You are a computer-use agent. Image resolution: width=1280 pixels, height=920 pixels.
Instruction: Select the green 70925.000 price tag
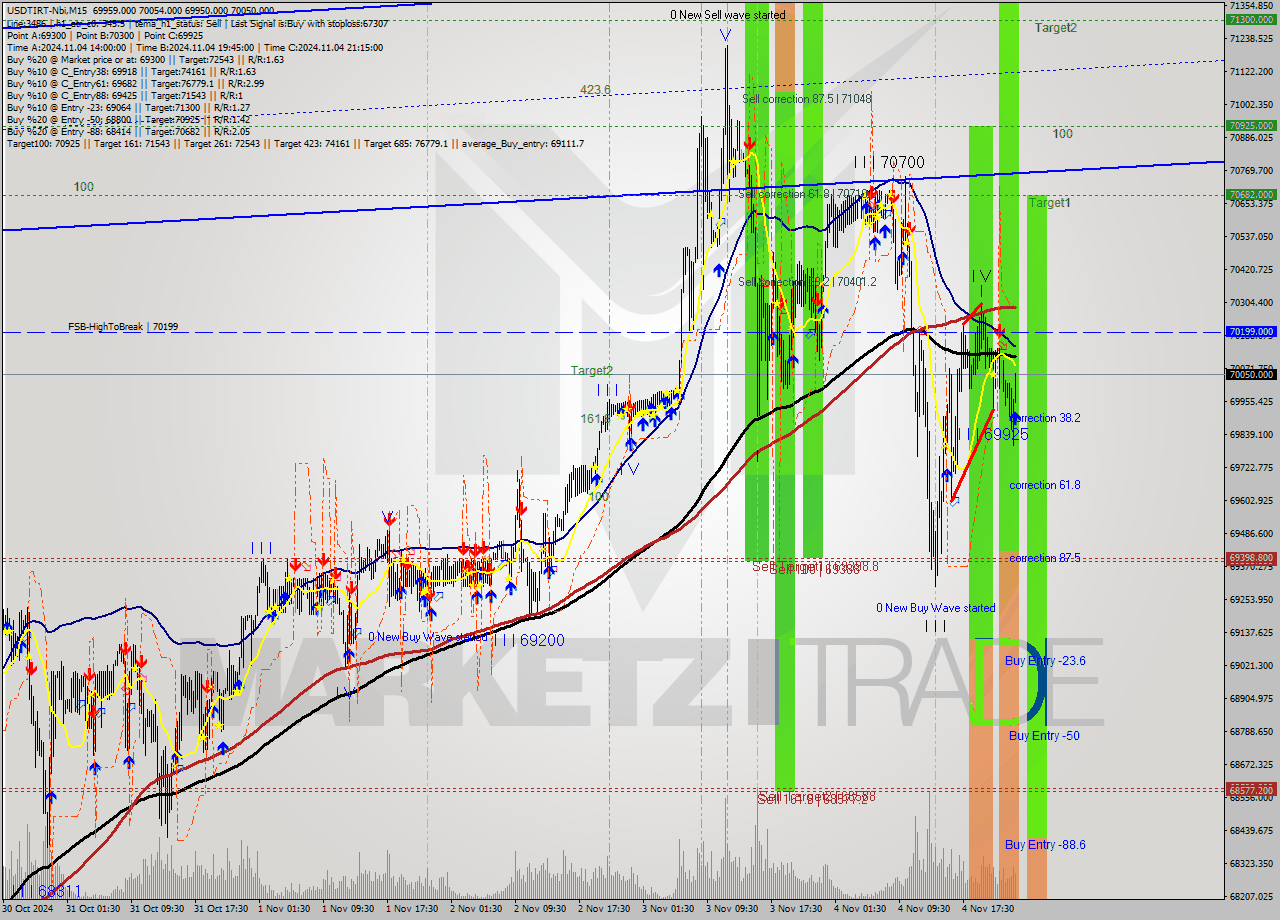click(x=1251, y=126)
